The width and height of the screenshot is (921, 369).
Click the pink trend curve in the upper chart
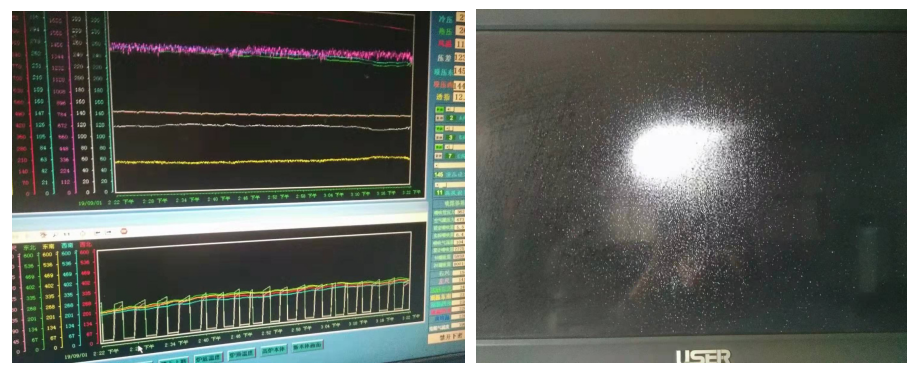coord(261,52)
